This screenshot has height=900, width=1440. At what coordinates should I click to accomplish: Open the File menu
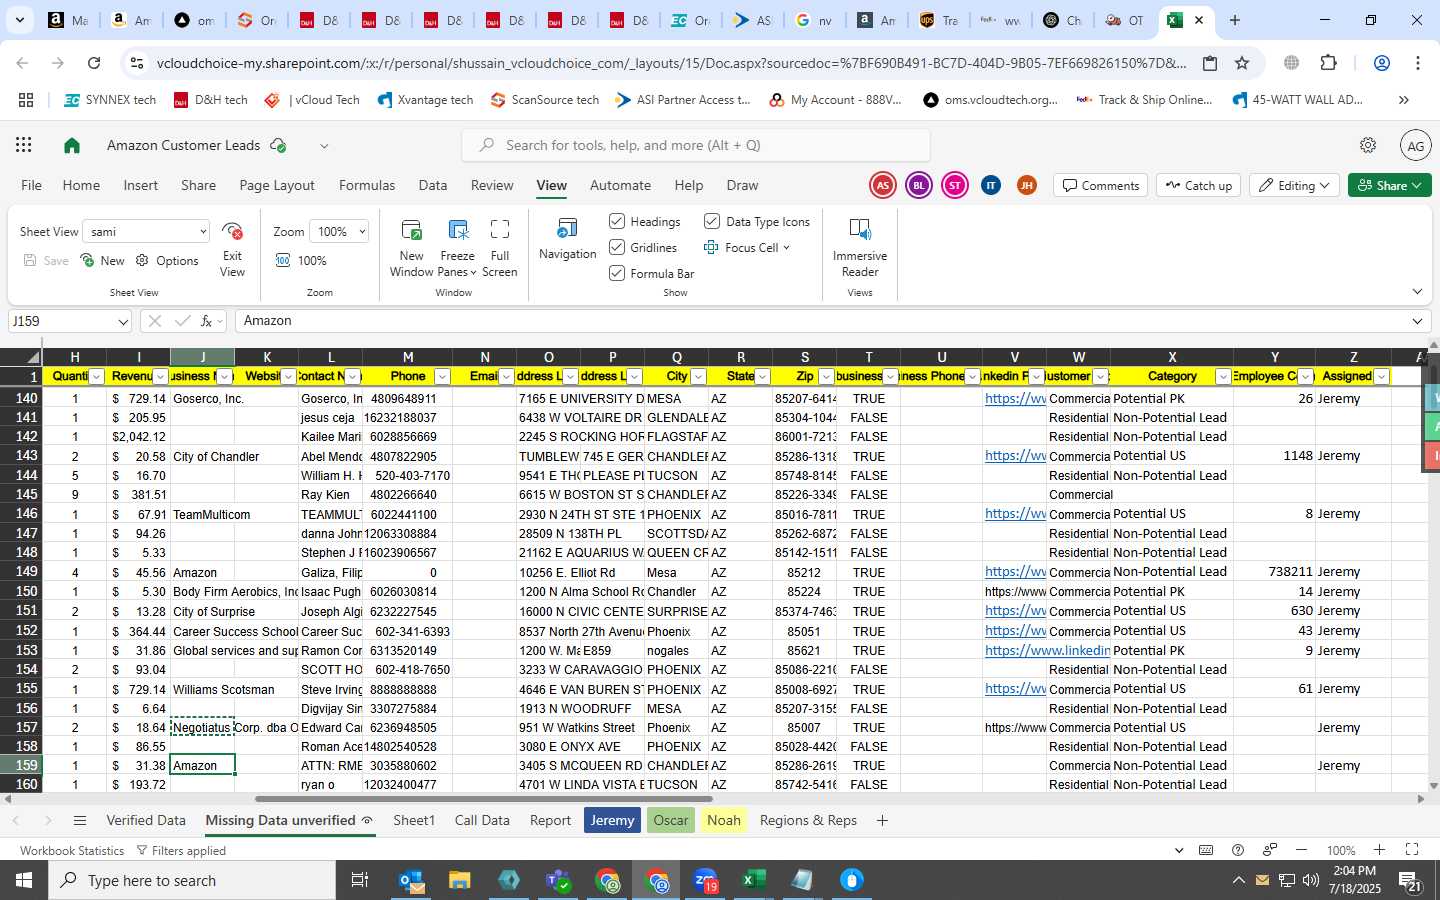tap(31, 185)
